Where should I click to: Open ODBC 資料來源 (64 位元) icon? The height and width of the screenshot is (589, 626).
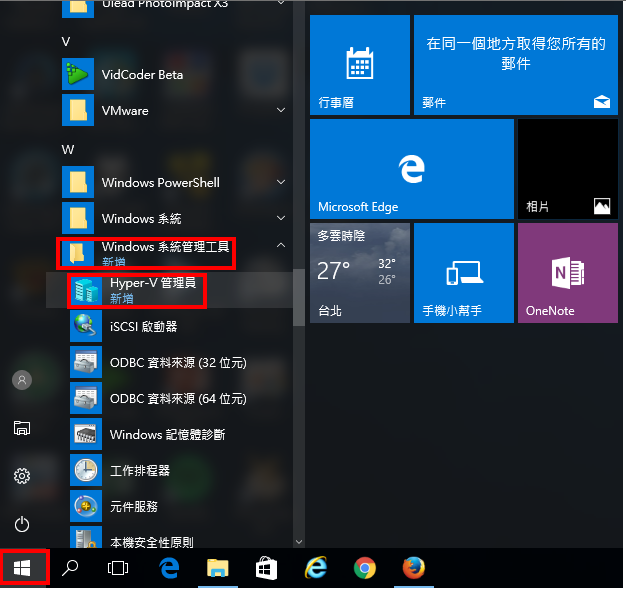coord(86,398)
